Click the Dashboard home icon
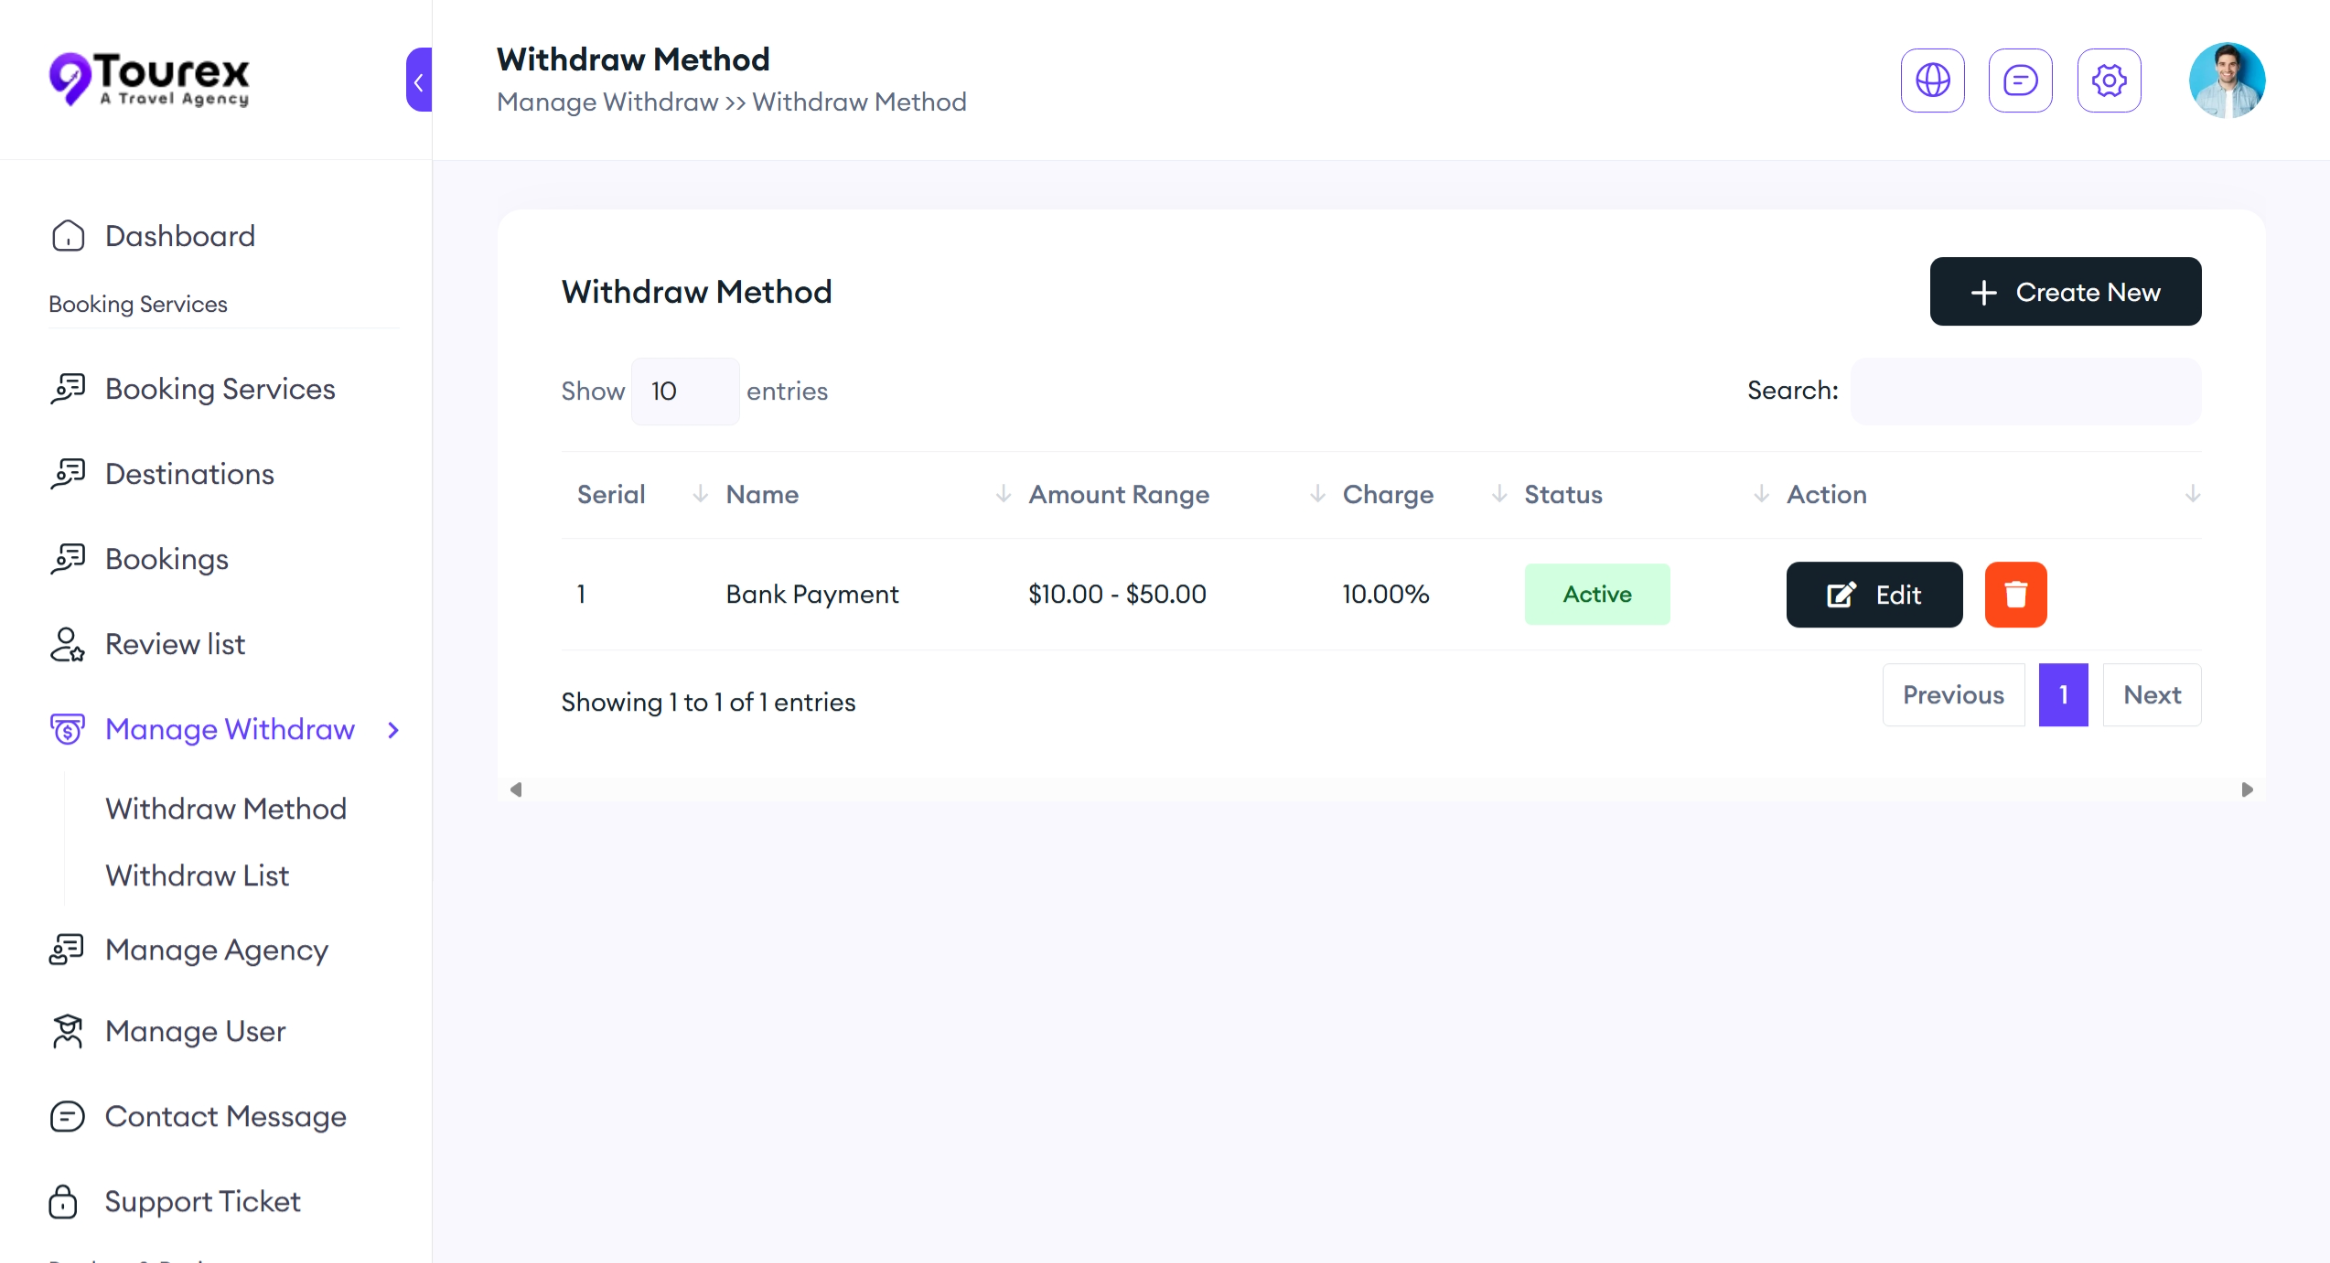 pyautogui.click(x=67, y=236)
